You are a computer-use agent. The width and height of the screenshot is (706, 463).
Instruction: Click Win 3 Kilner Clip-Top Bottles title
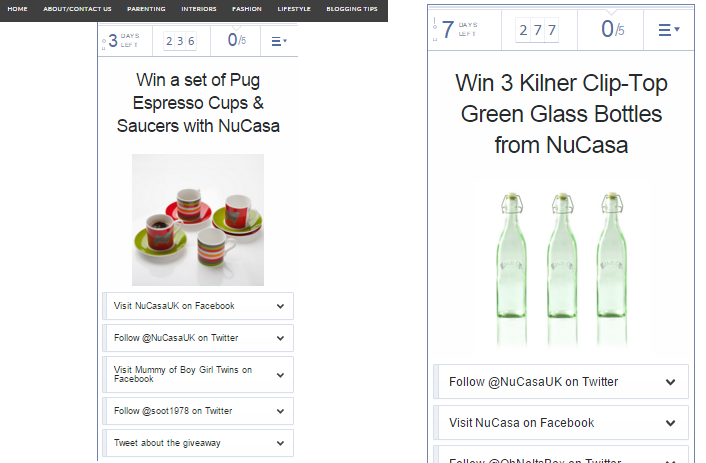tap(561, 114)
